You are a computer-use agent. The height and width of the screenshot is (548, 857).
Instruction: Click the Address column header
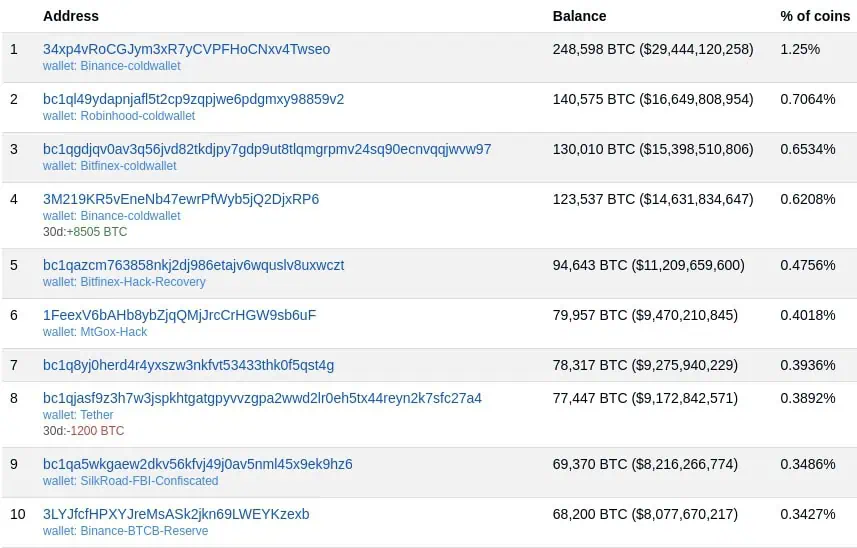coord(71,16)
